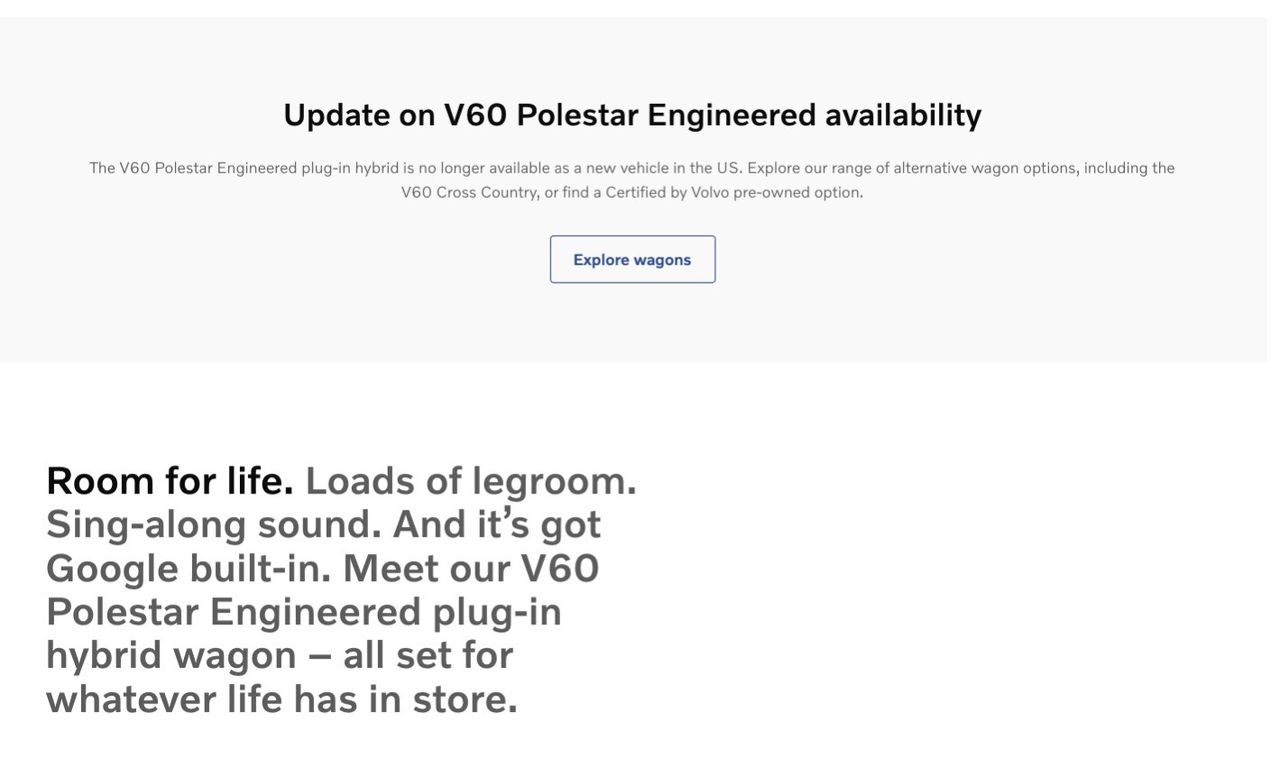The height and width of the screenshot is (777, 1280).
Task: Click the bold 'Room for life.' text
Action: (x=170, y=481)
